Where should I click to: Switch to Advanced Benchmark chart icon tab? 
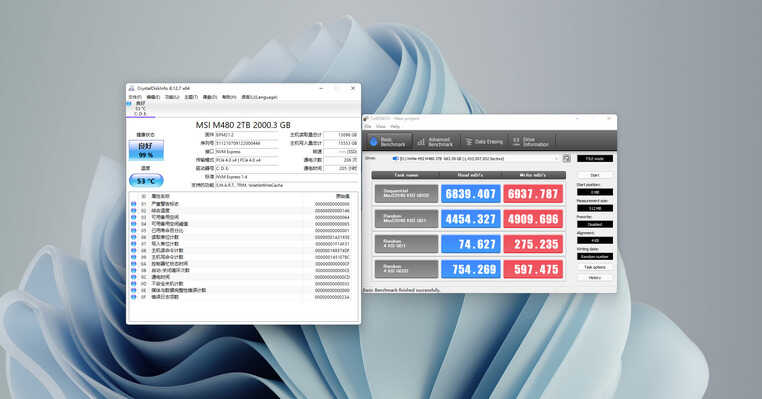tap(435, 141)
